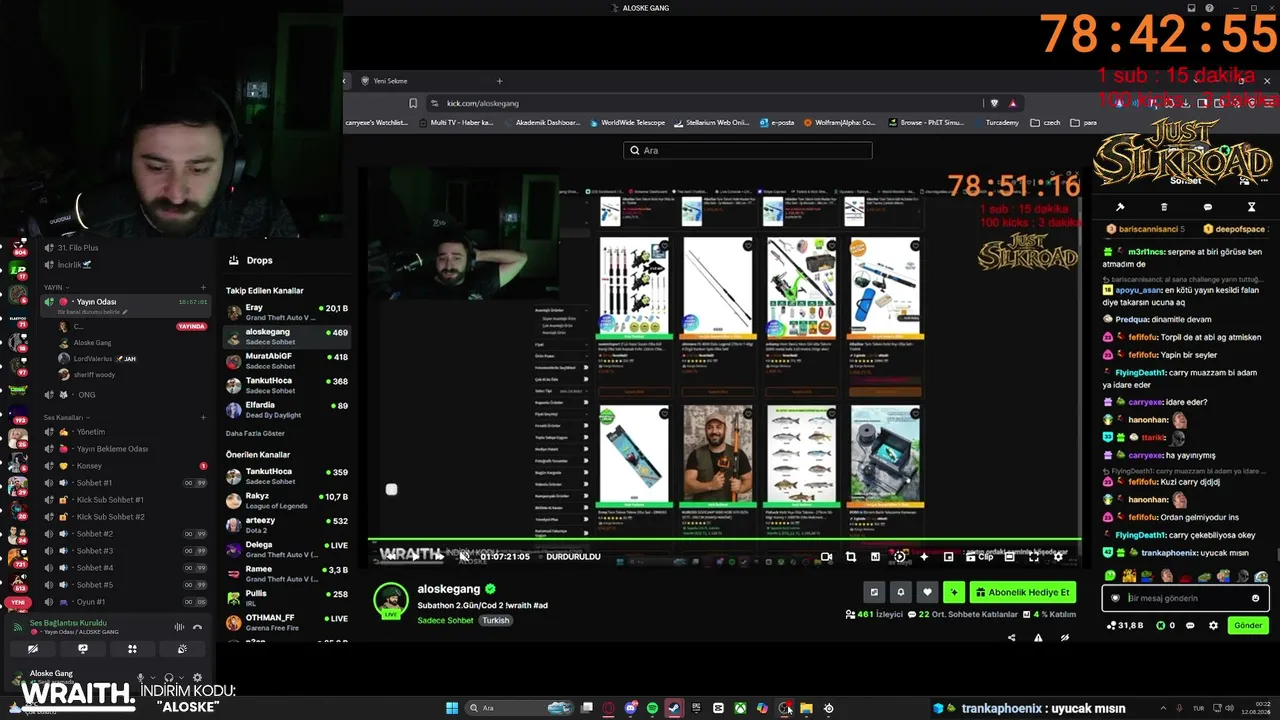Open Spotify from the taskbar
Screen dimensions: 1280x720
tap(652, 708)
